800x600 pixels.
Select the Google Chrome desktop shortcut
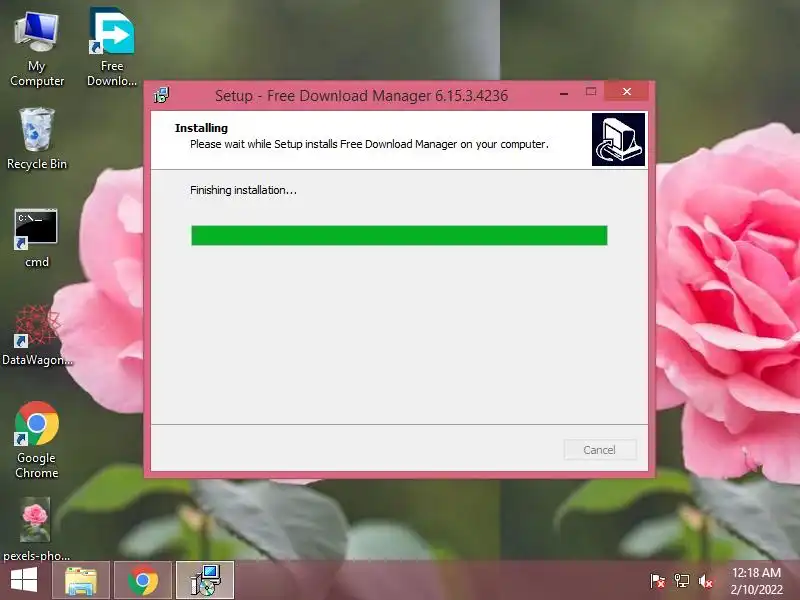click(x=37, y=440)
